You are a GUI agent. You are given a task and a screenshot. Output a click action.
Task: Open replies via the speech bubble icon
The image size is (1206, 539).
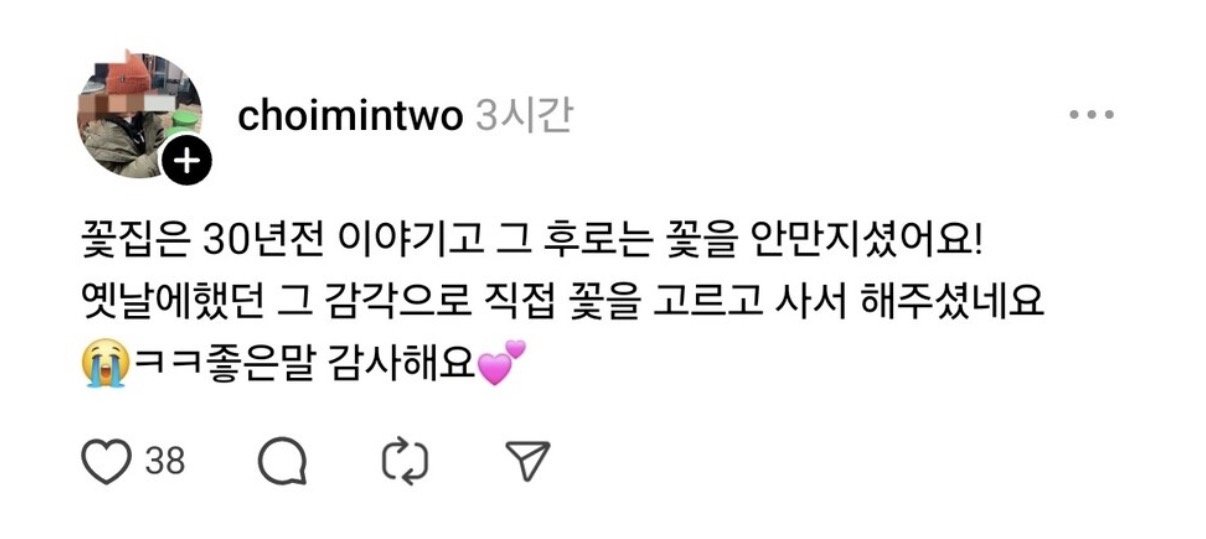(x=282, y=461)
